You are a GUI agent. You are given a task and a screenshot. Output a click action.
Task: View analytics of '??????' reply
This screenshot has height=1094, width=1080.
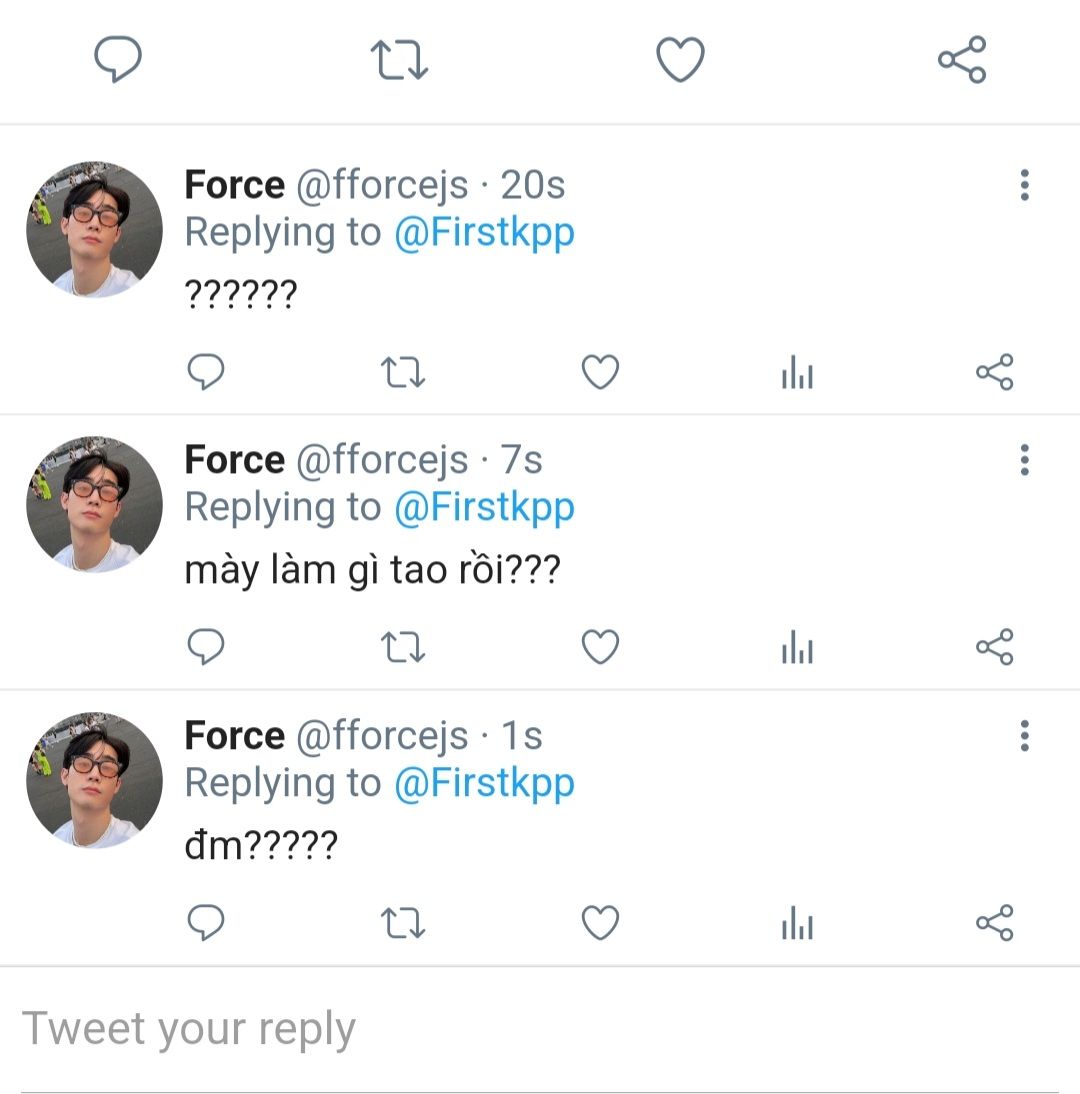tap(797, 372)
